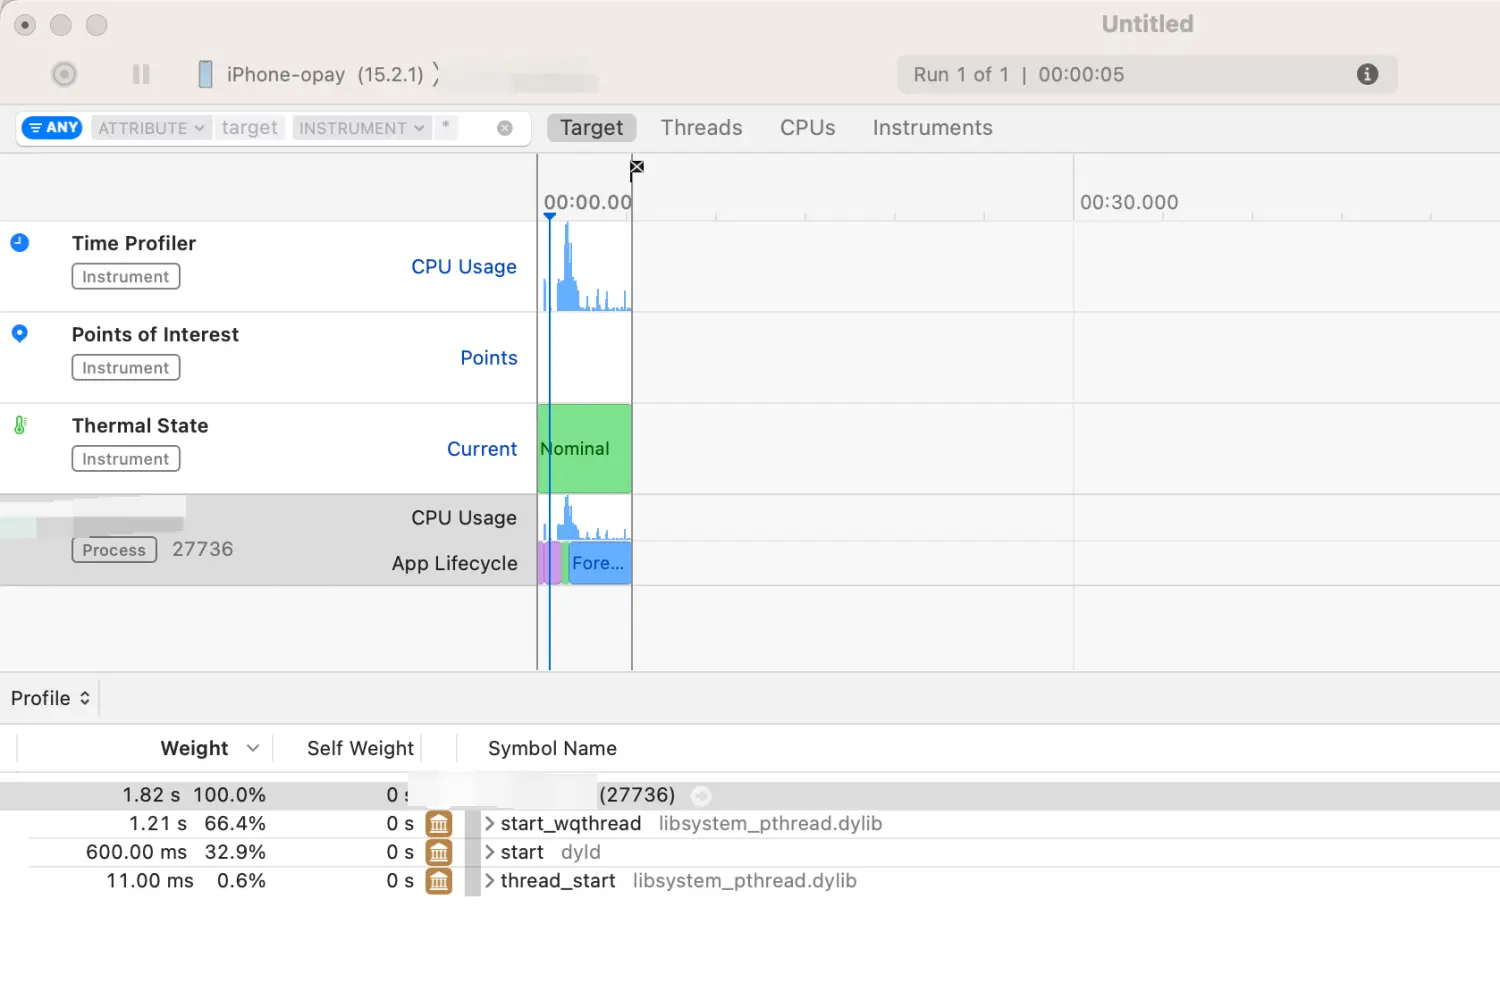Click the library icon beside thread_start
Image resolution: width=1500 pixels, height=983 pixels.
(x=439, y=881)
